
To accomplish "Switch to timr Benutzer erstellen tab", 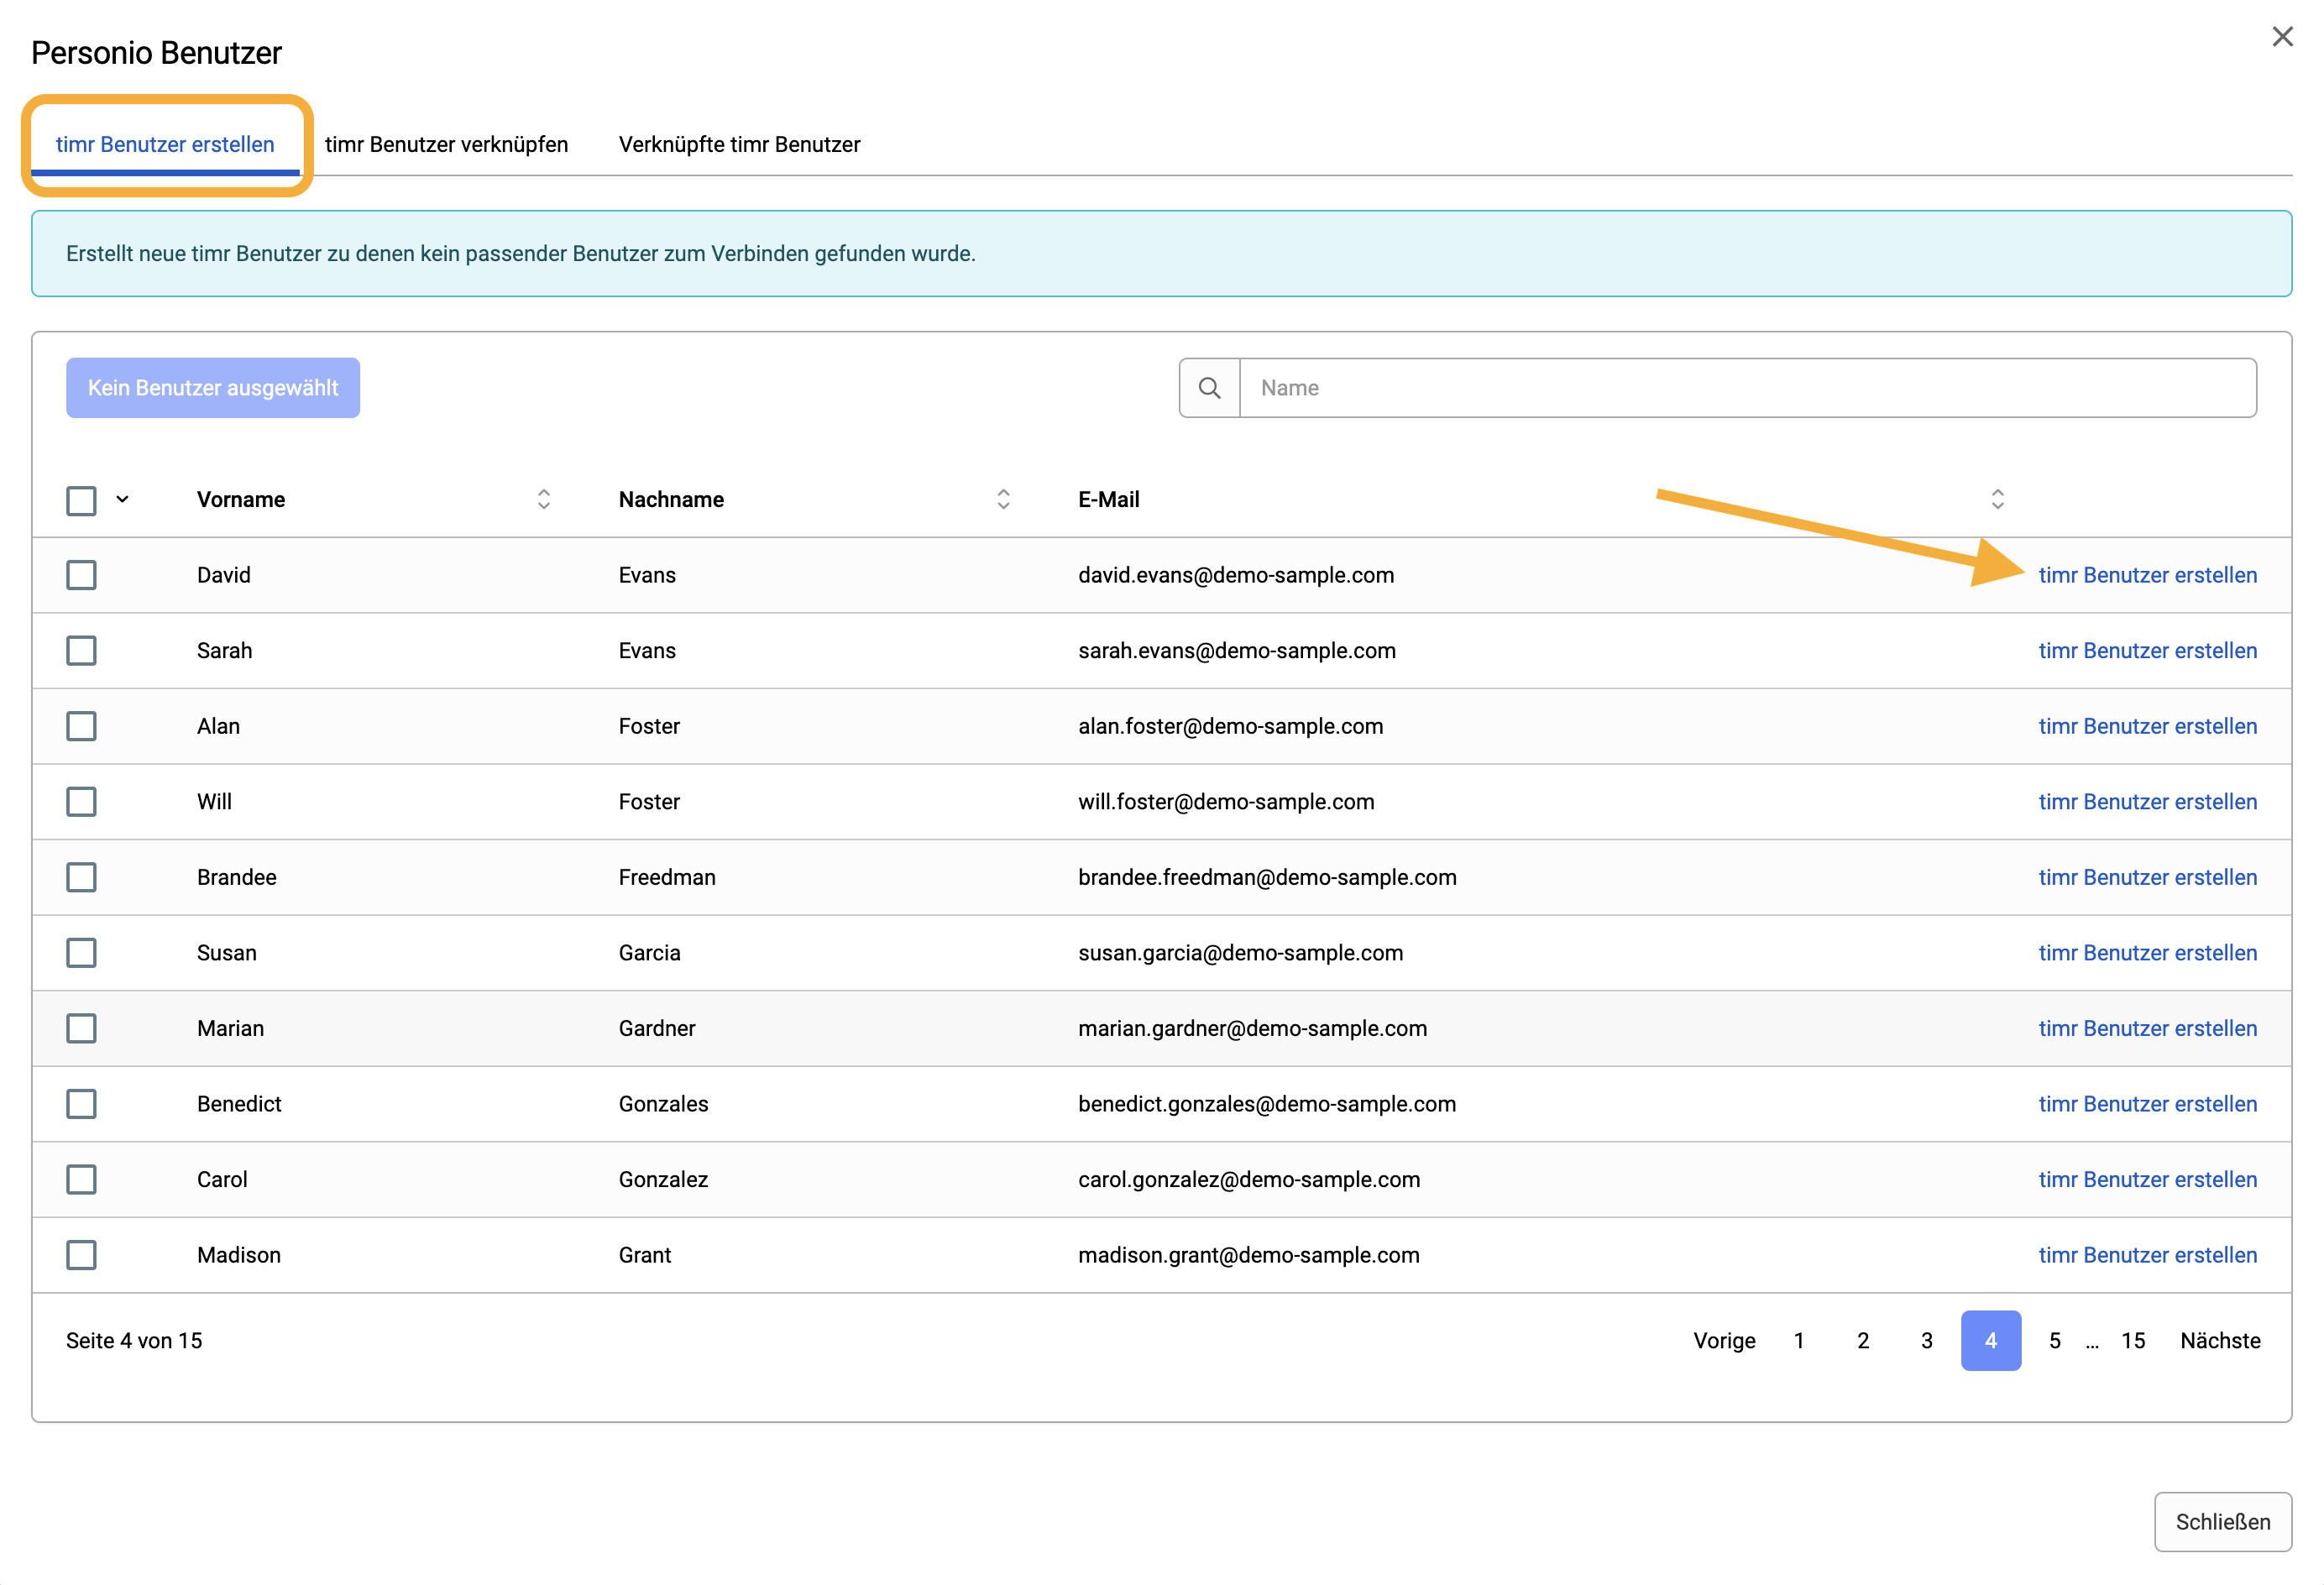I will pyautogui.click(x=165, y=144).
